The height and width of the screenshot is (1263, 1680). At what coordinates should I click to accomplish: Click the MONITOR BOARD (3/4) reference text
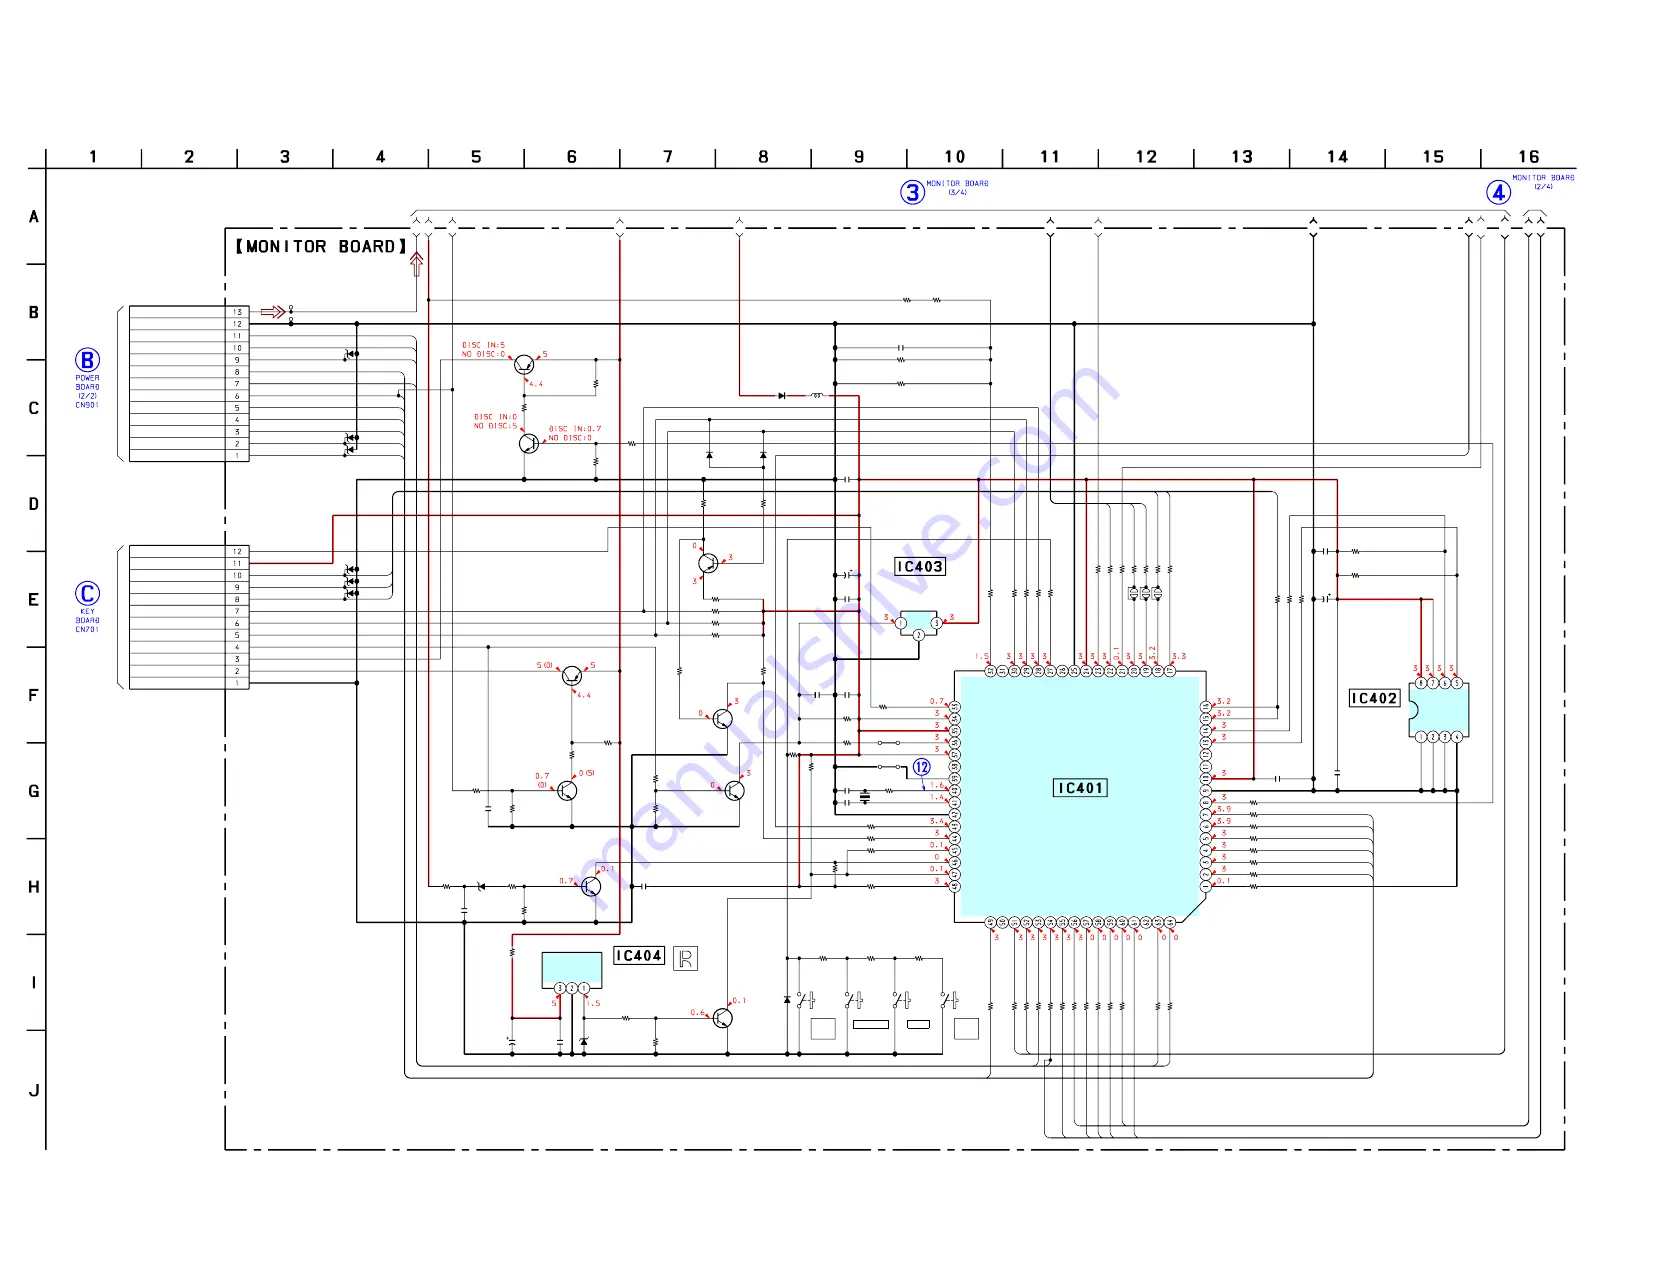tap(957, 188)
